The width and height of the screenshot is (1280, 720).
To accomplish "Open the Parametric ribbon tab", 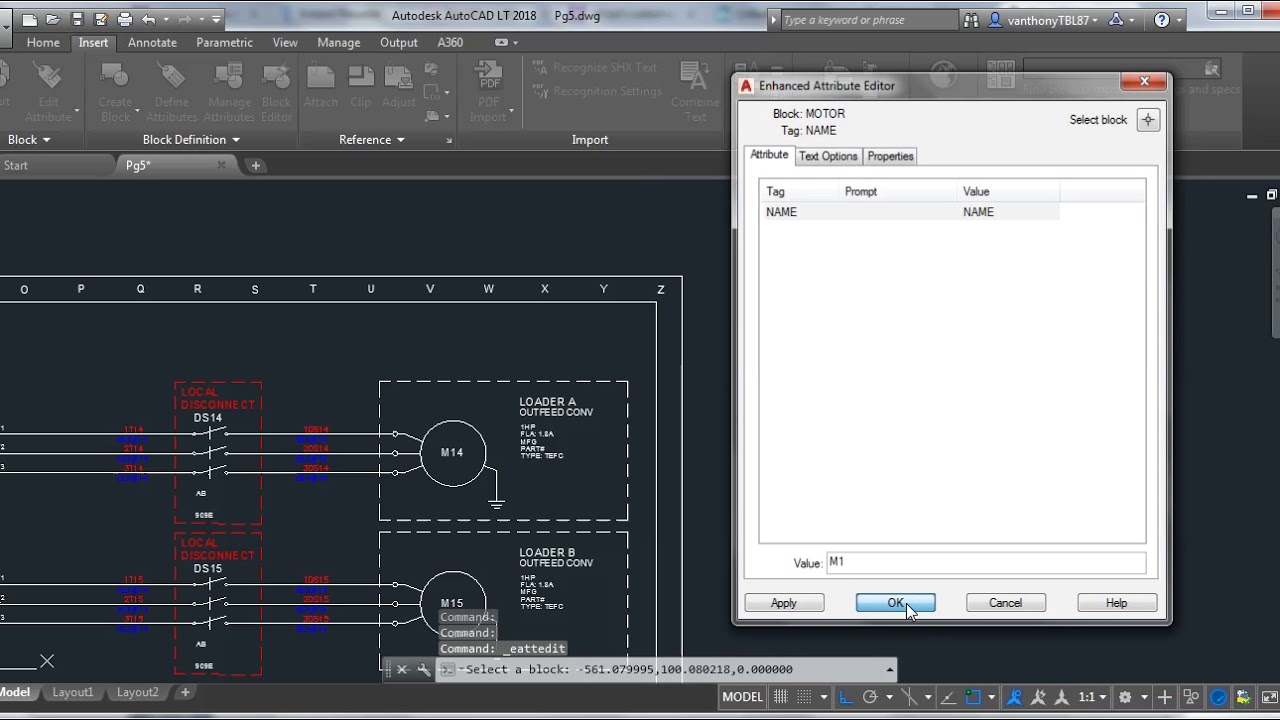I will click(224, 42).
